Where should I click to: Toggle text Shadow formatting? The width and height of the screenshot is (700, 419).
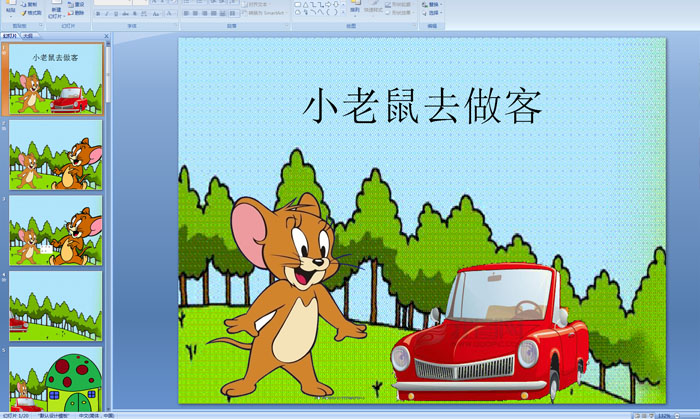pos(134,14)
